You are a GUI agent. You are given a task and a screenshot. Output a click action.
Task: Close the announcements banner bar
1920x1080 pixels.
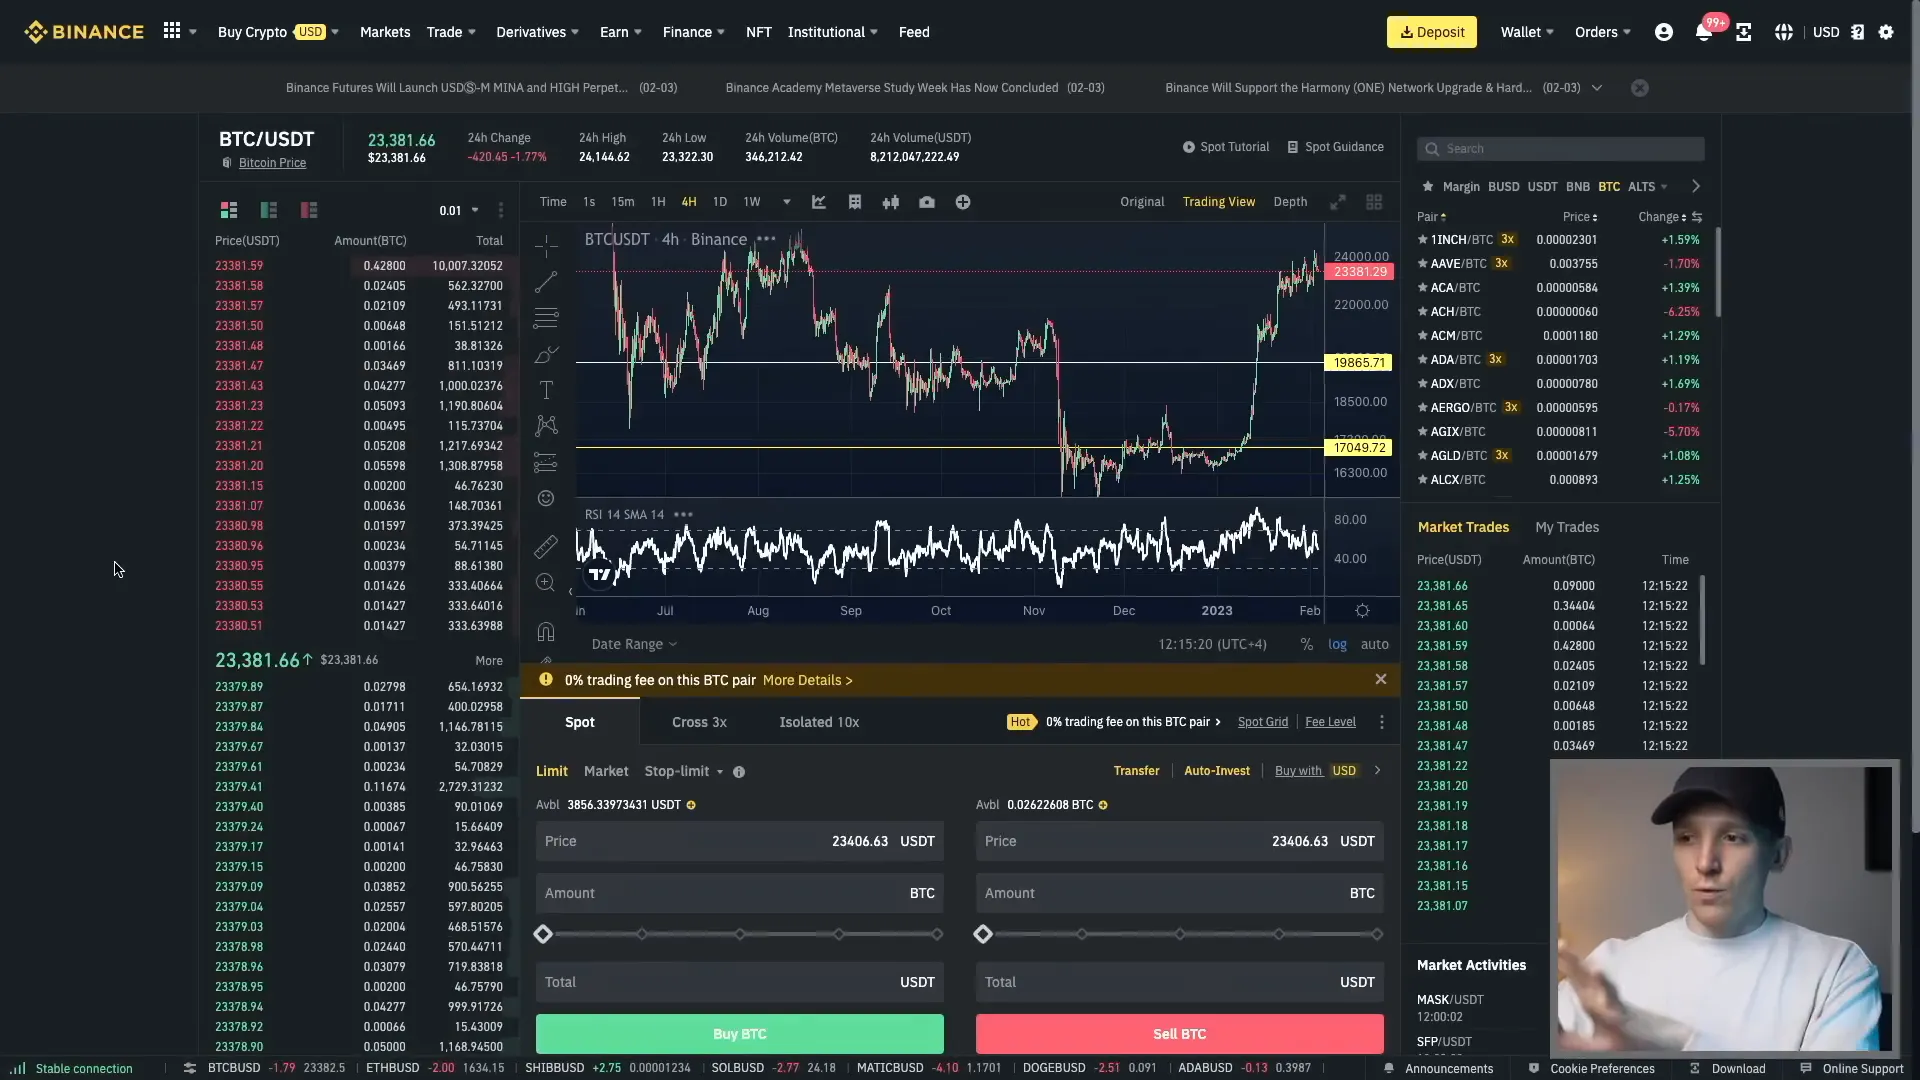1640,88
